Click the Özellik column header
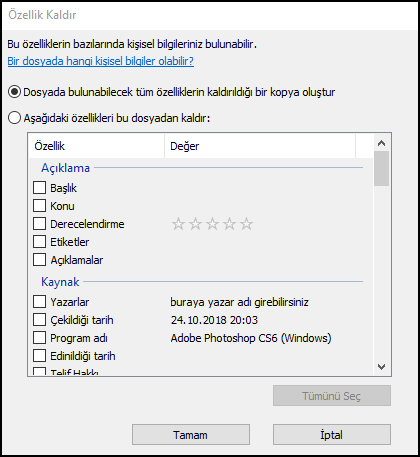420x457 pixels. [x=96, y=146]
